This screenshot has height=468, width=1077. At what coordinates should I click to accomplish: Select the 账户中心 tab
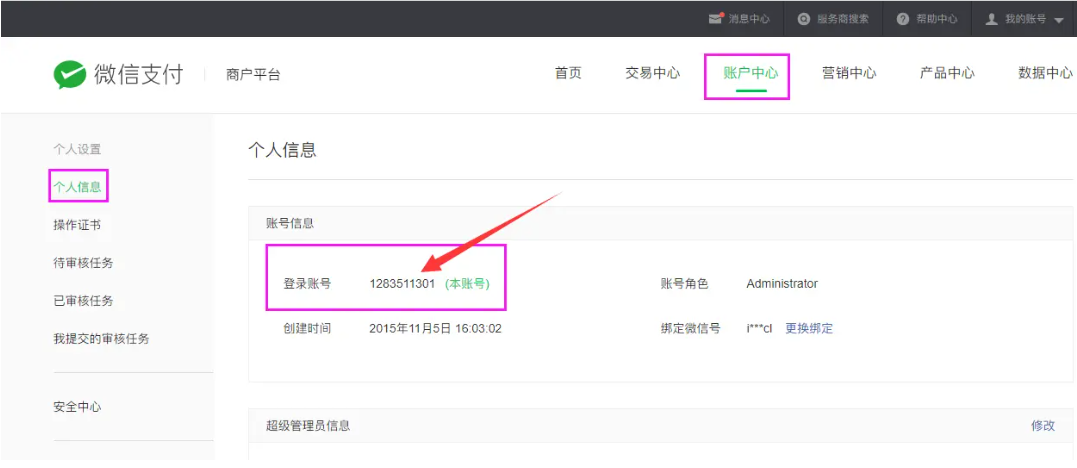click(750, 74)
